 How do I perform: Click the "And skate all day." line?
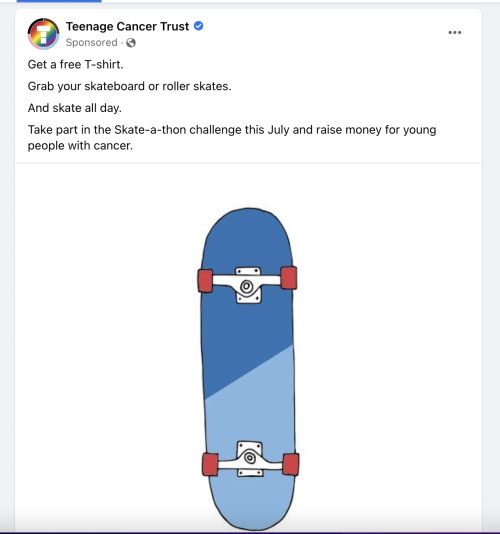(75, 108)
